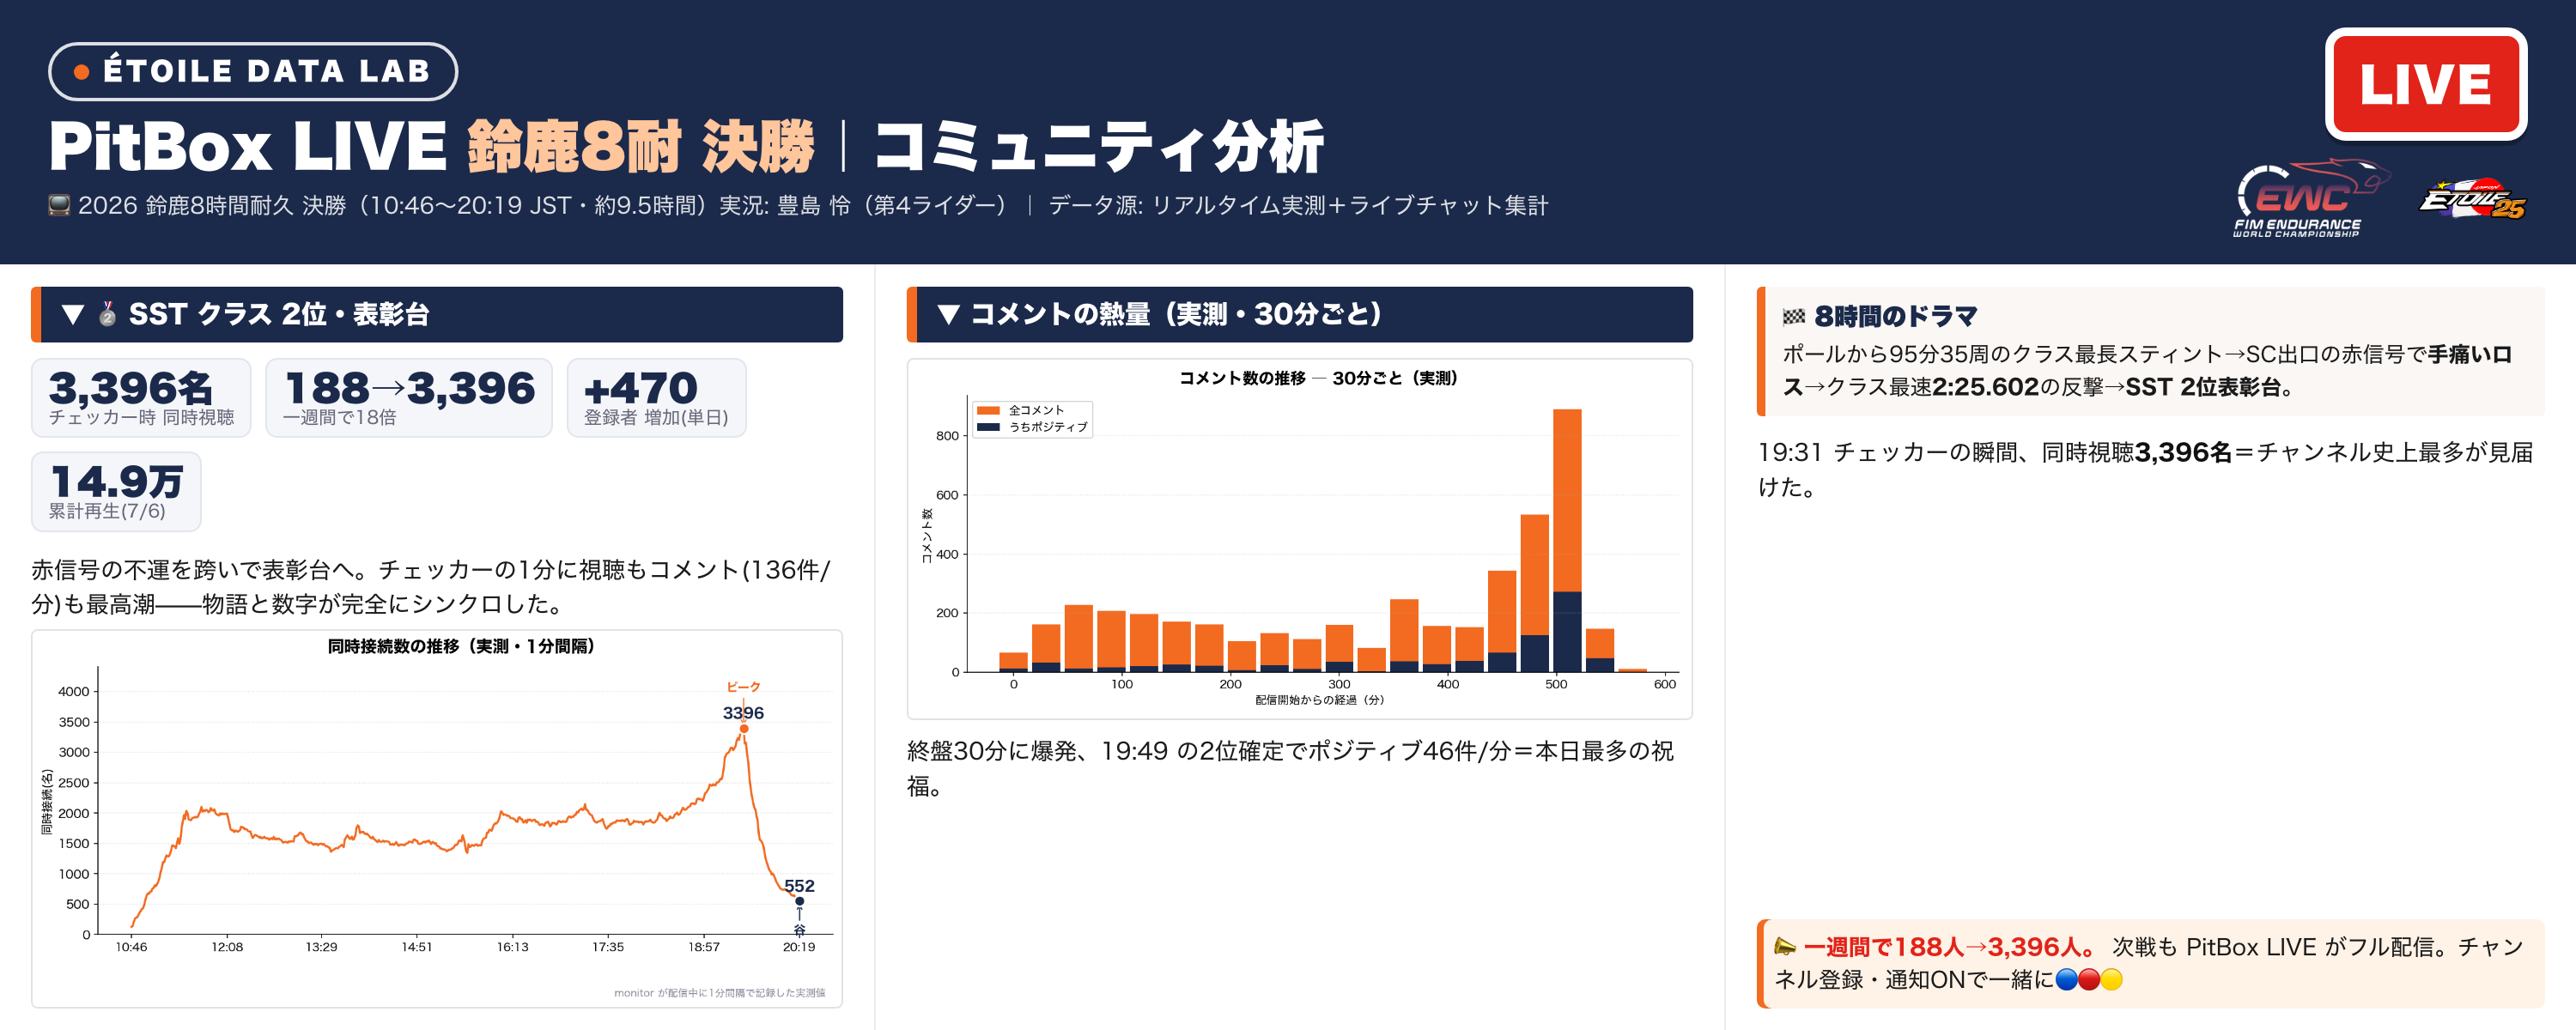The width and height of the screenshot is (2576, 1030).
Task: Click the red LIVE badge
Action: click(2425, 84)
